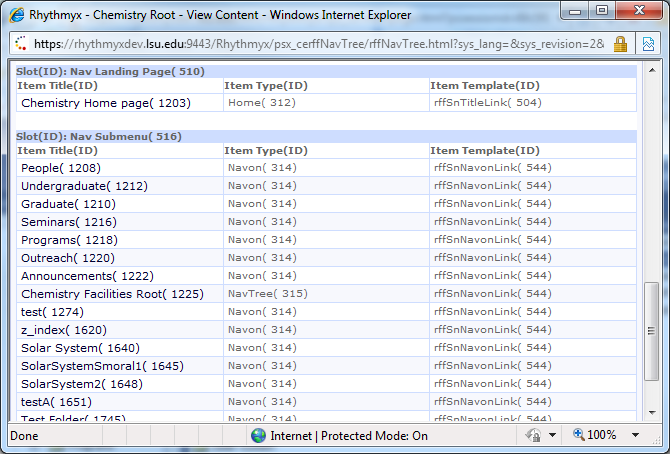Open the zoom level dropdown arrow
Screen dimensions: 670x454
click(x=635, y=436)
